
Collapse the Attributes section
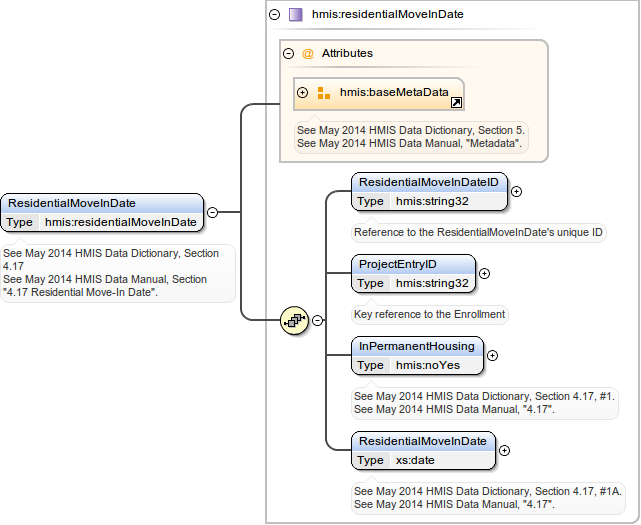click(x=289, y=53)
